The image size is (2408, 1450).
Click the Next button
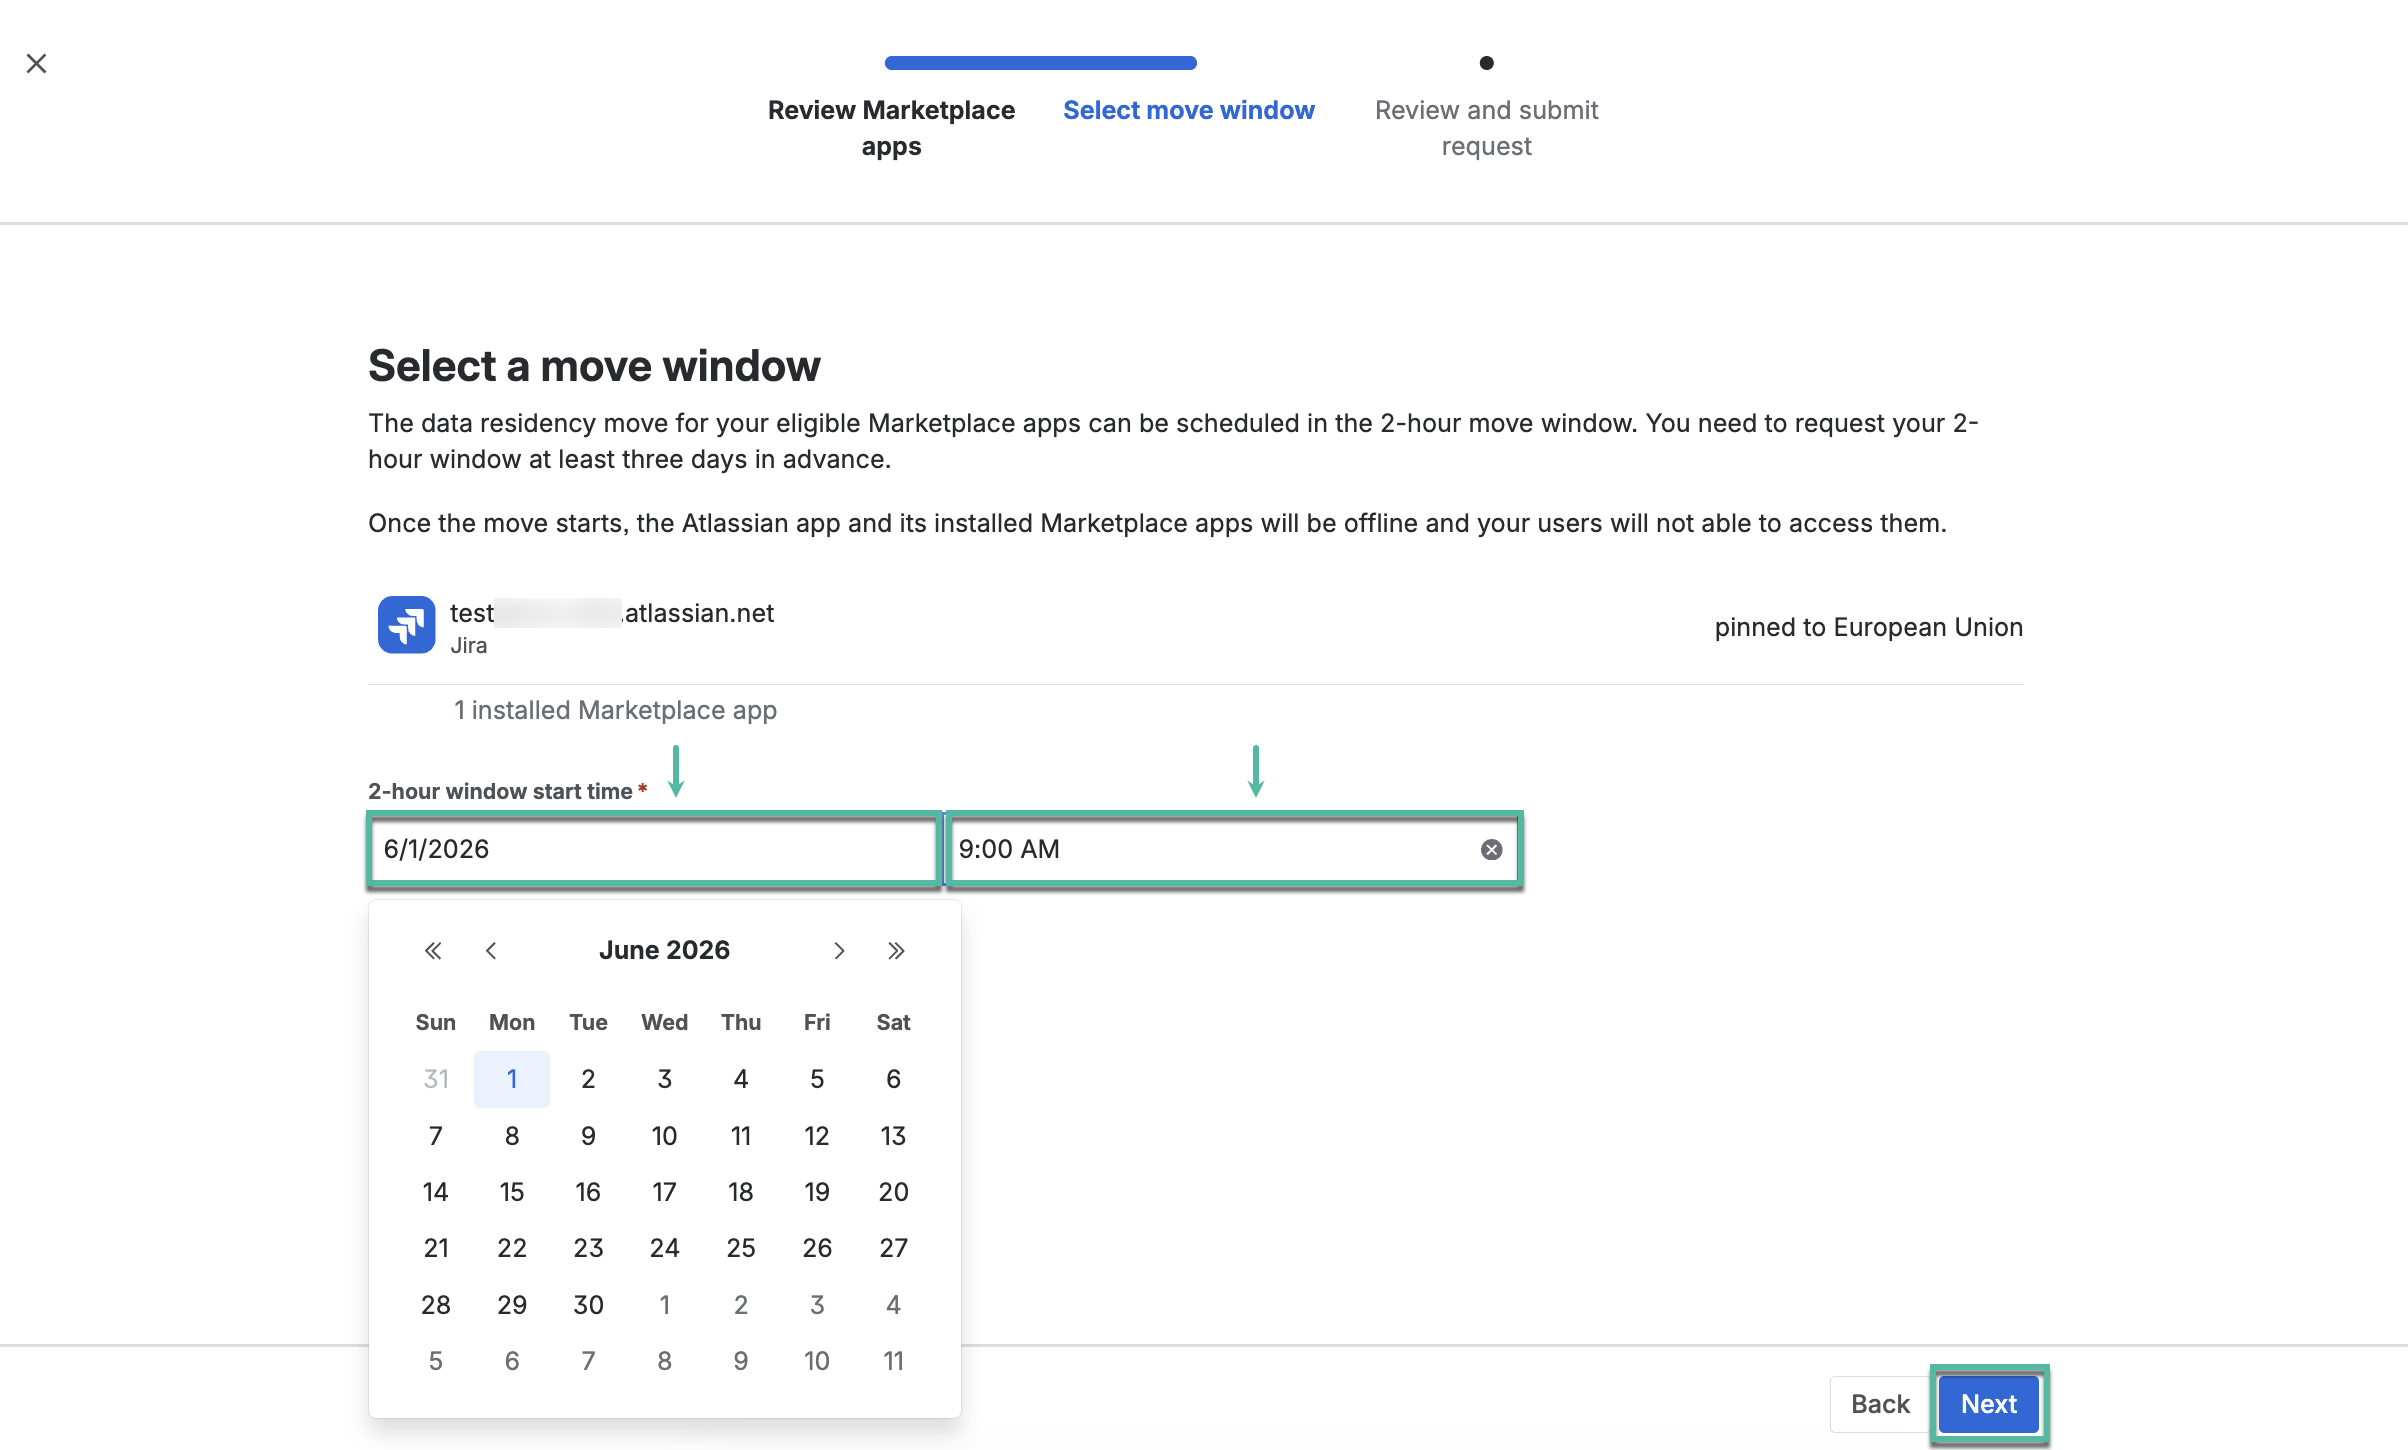tap(1988, 1403)
